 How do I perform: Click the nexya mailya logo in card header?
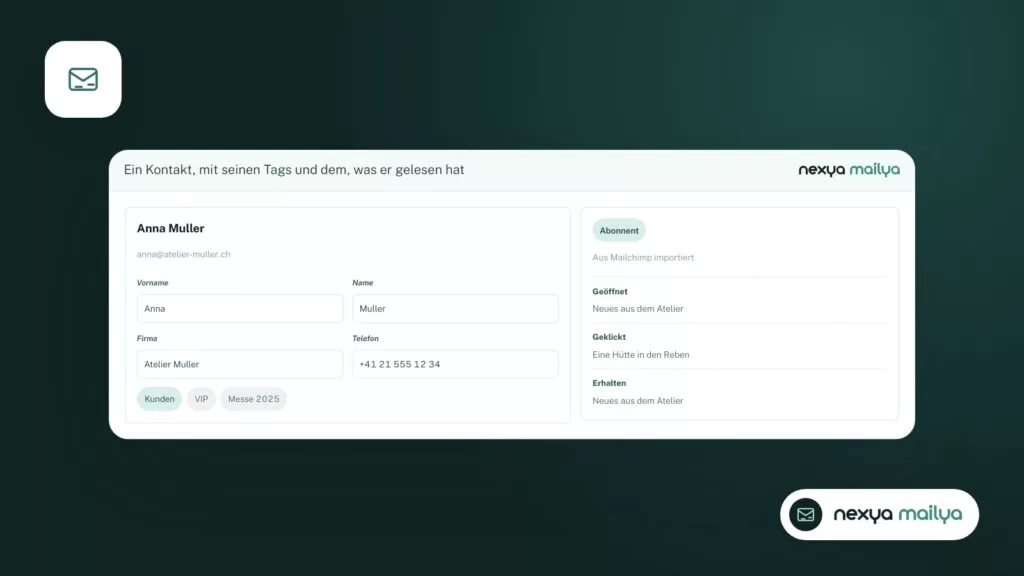849,170
